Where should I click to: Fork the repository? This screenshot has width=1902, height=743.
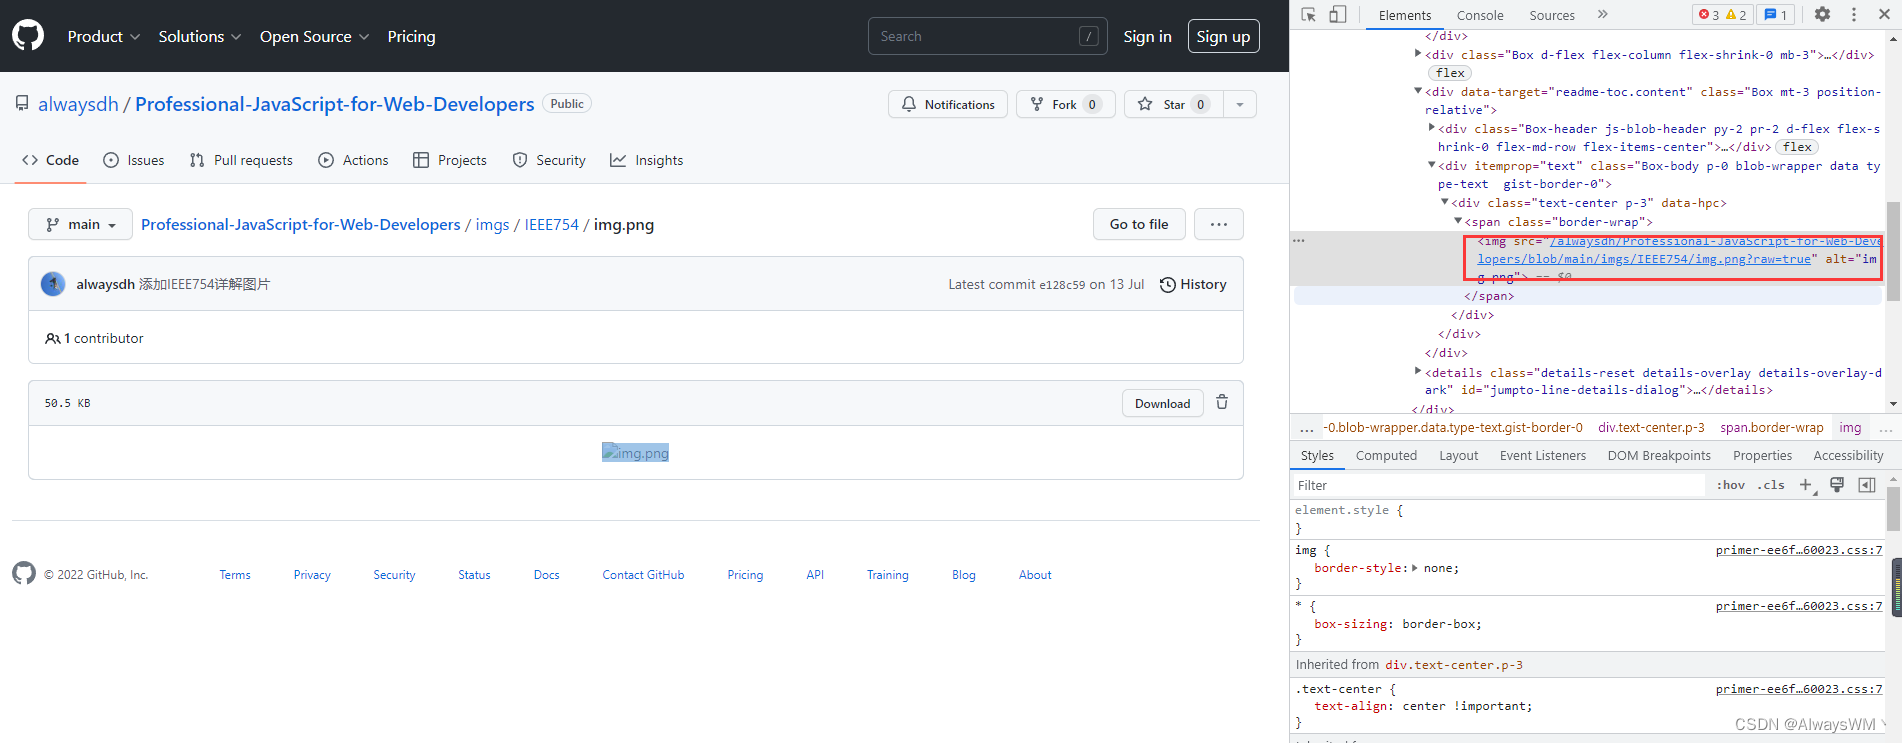[x=1066, y=104]
